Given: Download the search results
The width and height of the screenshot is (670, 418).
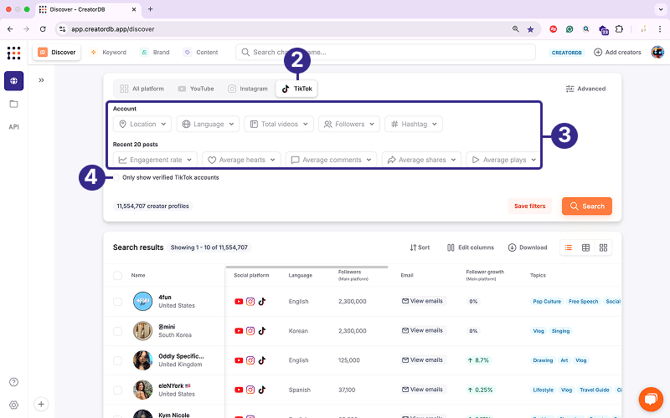Looking at the screenshot, I should 528,248.
